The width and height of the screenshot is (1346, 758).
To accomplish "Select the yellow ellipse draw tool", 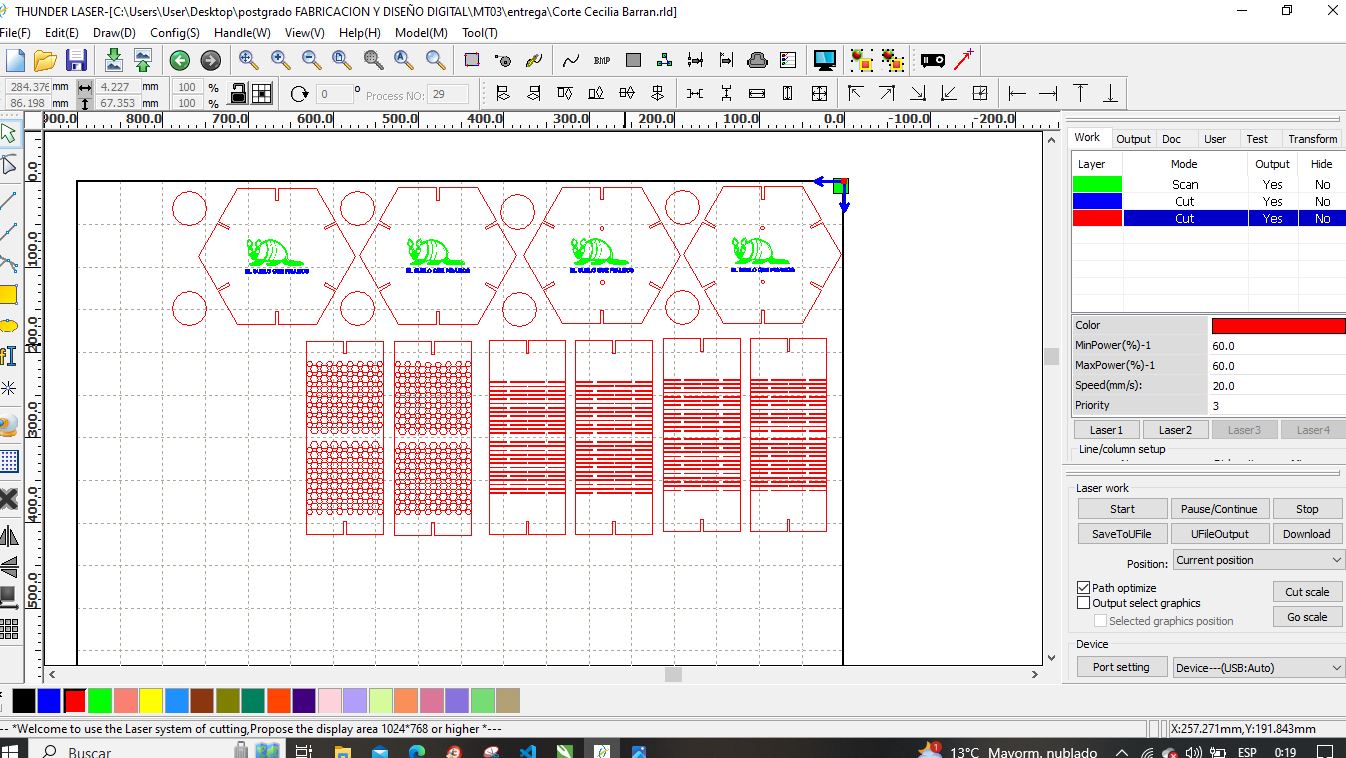I will point(8,326).
